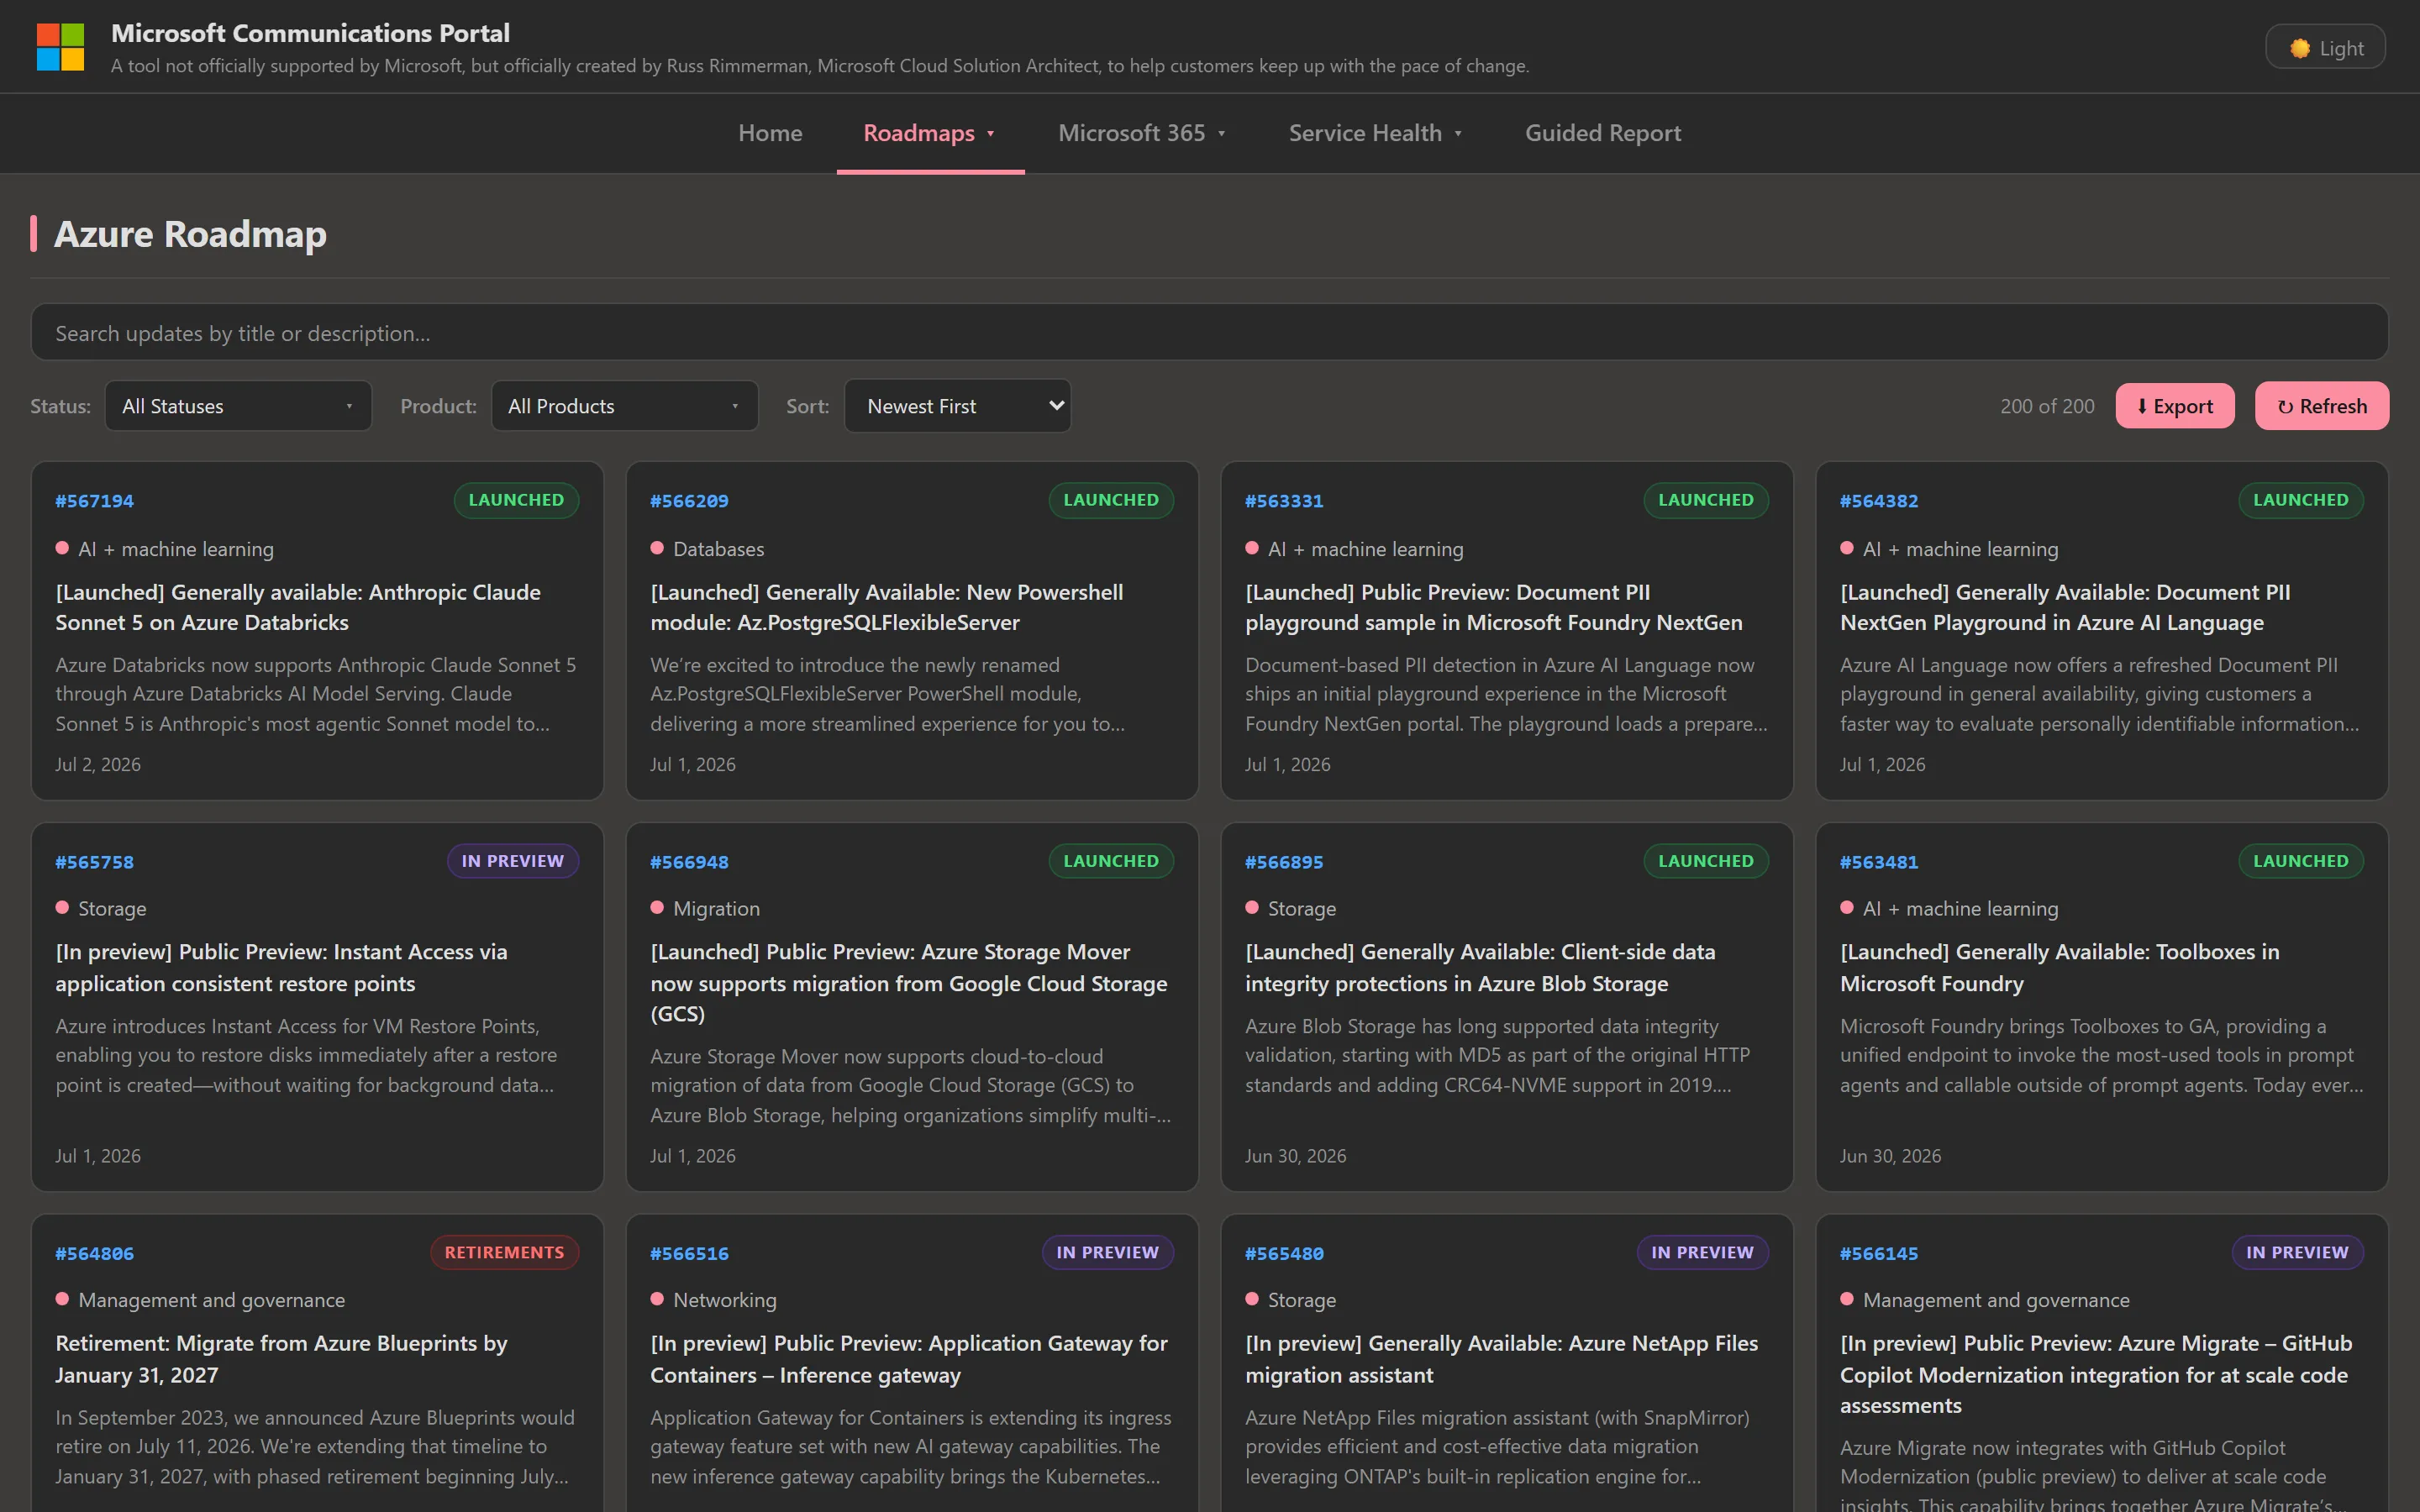Open roadmap ID #566895 link
This screenshot has height=1512, width=2420.
point(1284,862)
